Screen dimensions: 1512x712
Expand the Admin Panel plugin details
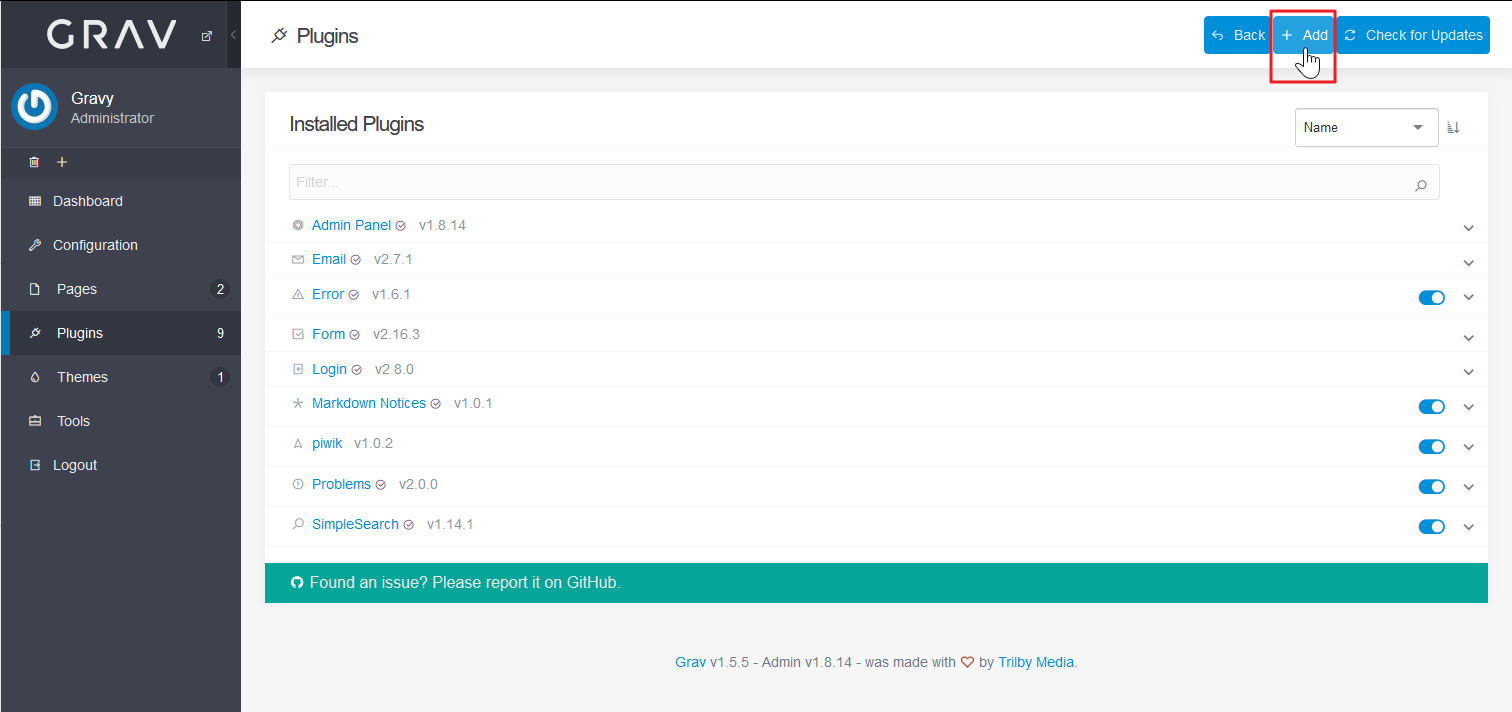click(1468, 228)
